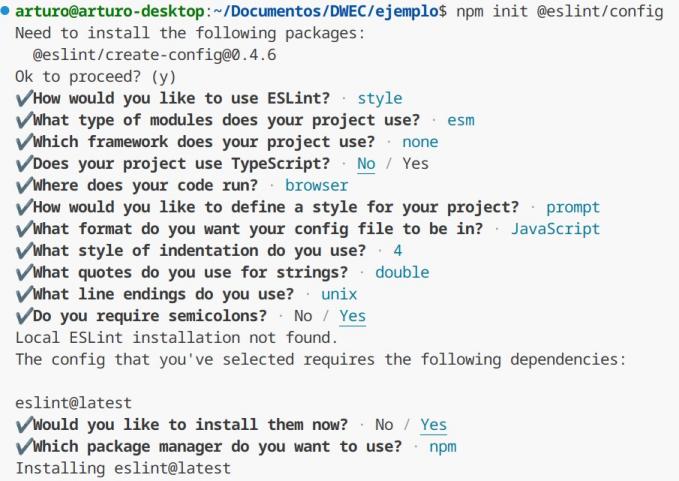679x481 pixels.
Task: Click the "browser" answer text
Action: coord(316,185)
